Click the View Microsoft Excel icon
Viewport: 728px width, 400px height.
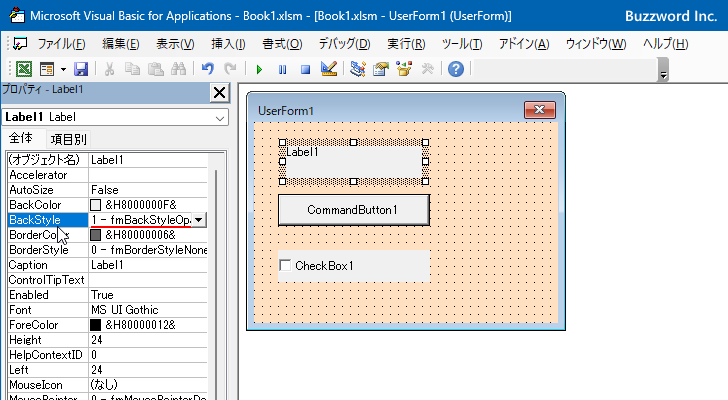click(x=24, y=69)
